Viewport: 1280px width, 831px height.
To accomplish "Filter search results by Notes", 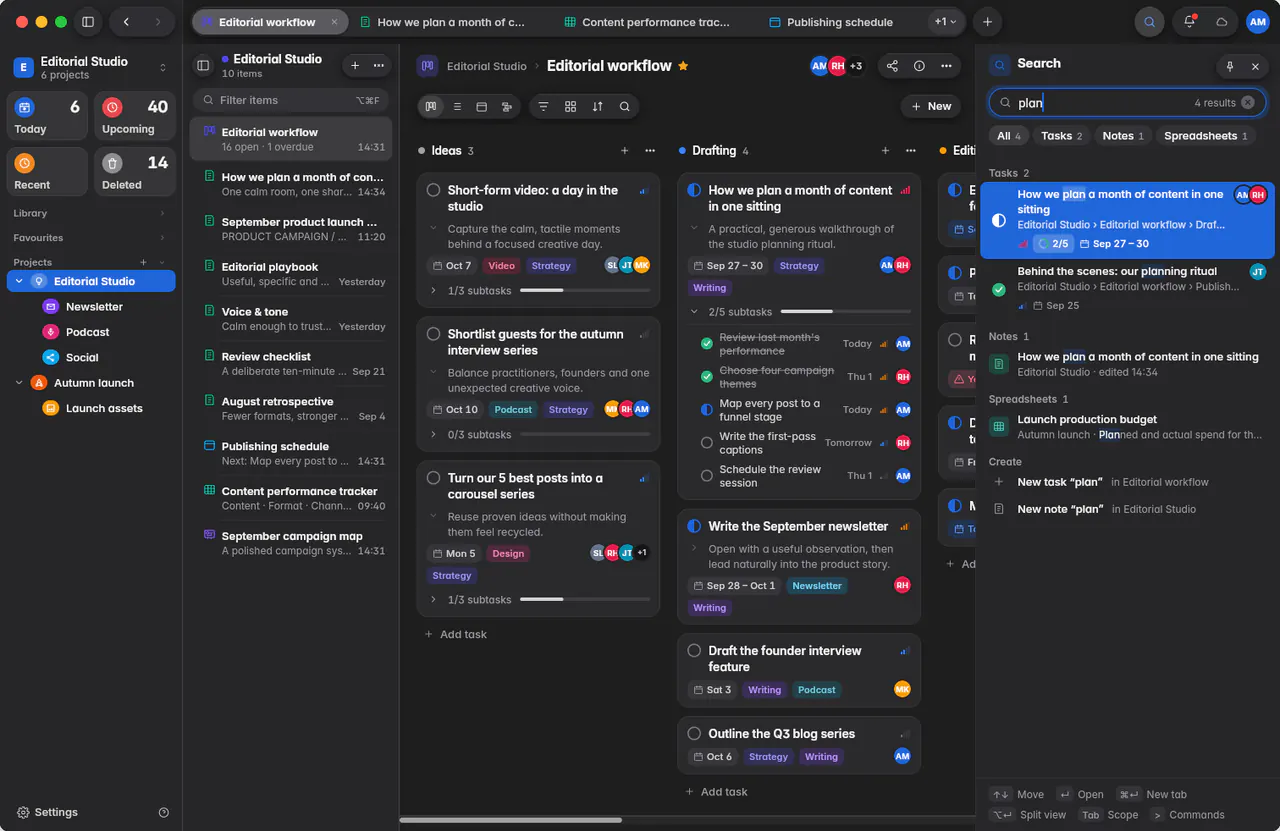I will pyautogui.click(x=1123, y=136).
